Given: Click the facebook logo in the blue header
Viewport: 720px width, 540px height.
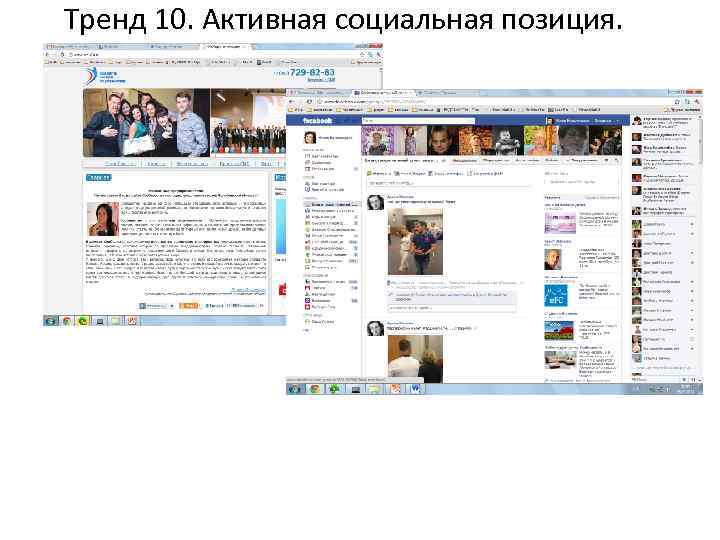Looking at the screenshot, I should [317, 121].
